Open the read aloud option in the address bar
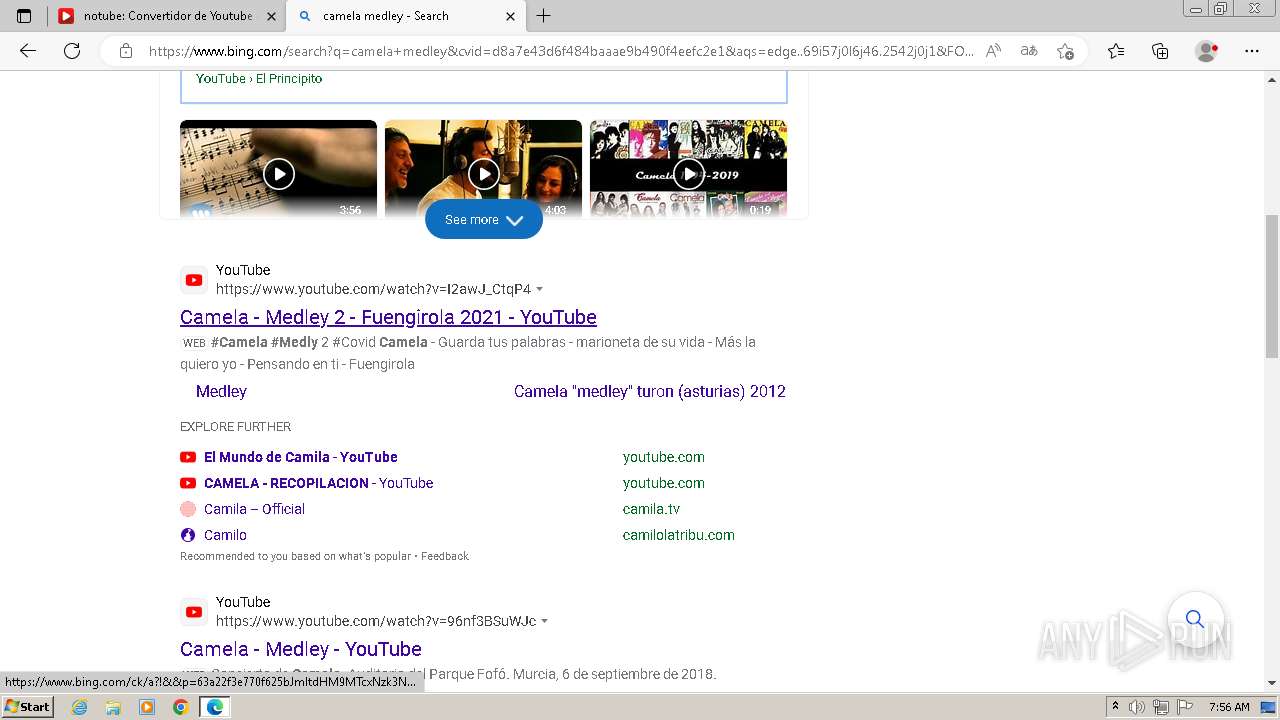 [x=993, y=51]
